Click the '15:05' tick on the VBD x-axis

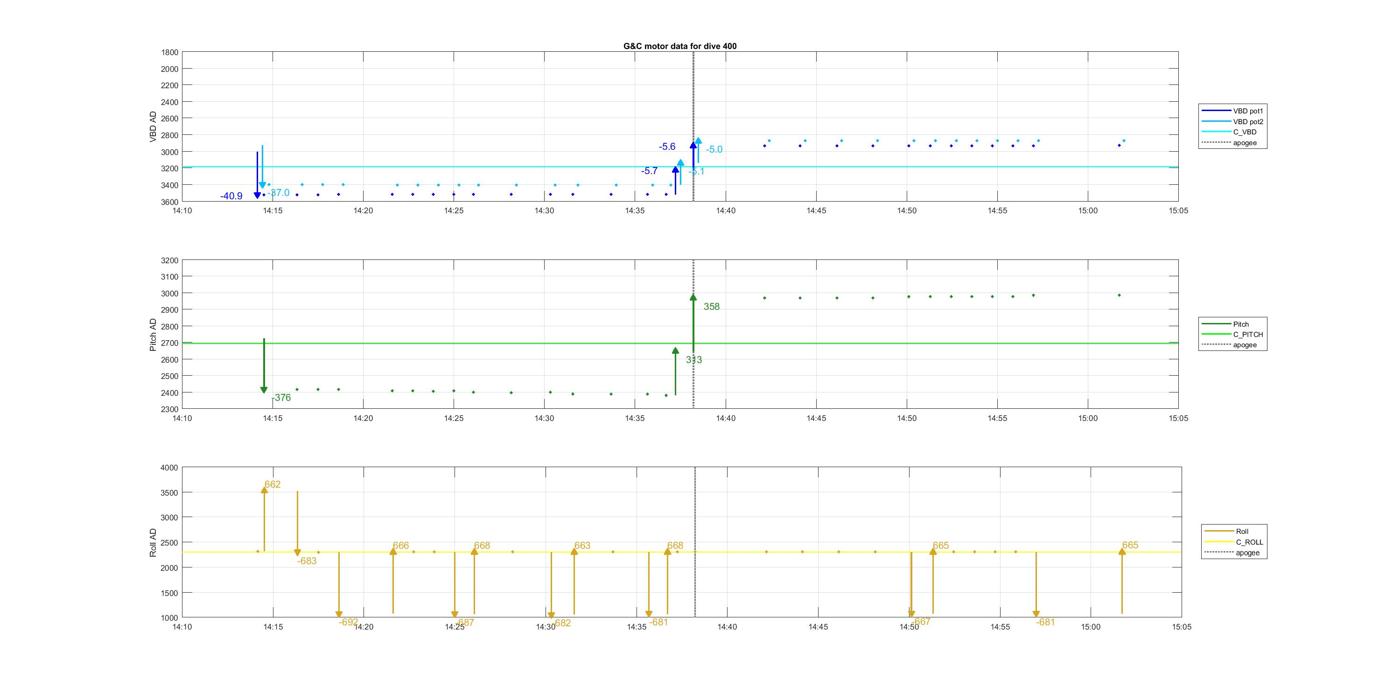click(1178, 211)
